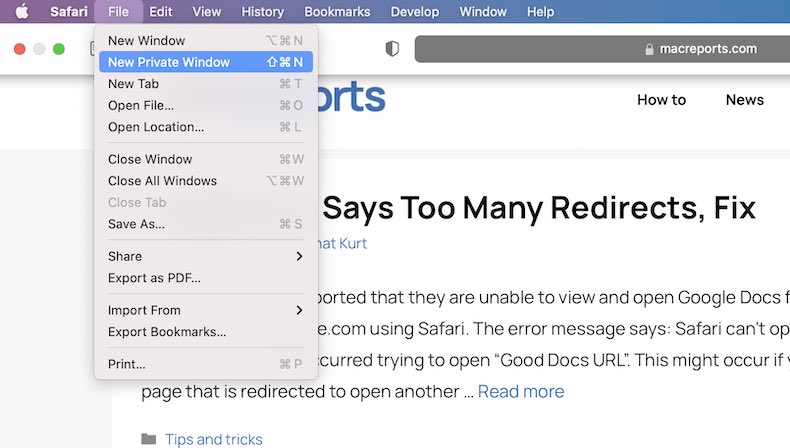Image resolution: width=790 pixels, height=448 pixels.
Task: Click the author name link ending in Kurt
Action: pos(343,243)
